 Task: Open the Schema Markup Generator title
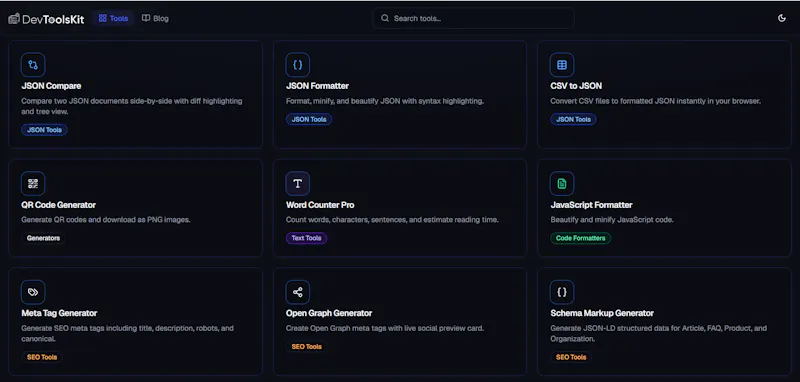[602, 313]
